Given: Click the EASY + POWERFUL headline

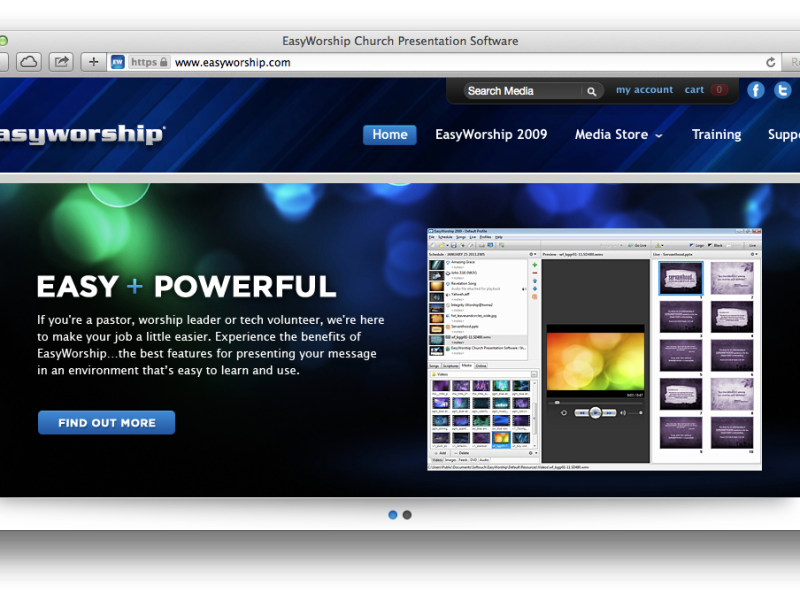Looking at the screenshot, I should 187,286.
